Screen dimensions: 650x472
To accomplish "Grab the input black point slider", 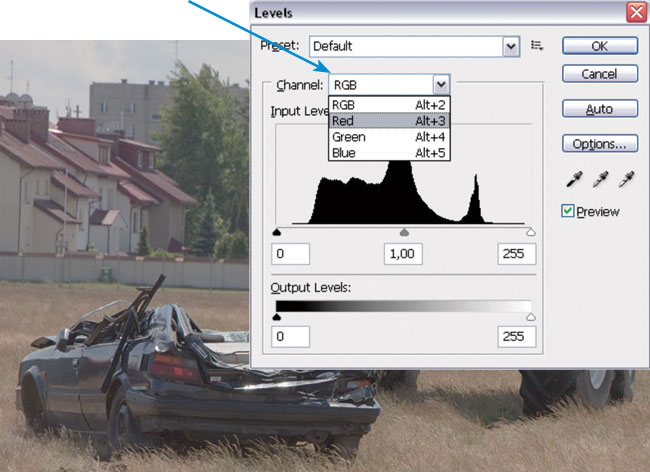I will click(277, 232).
